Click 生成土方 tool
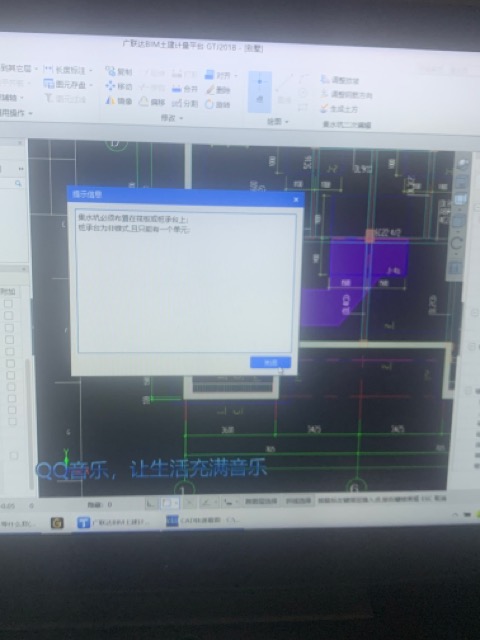Viewport: 480px width, 640px height. pyautogui.click(x=339, y=109)
